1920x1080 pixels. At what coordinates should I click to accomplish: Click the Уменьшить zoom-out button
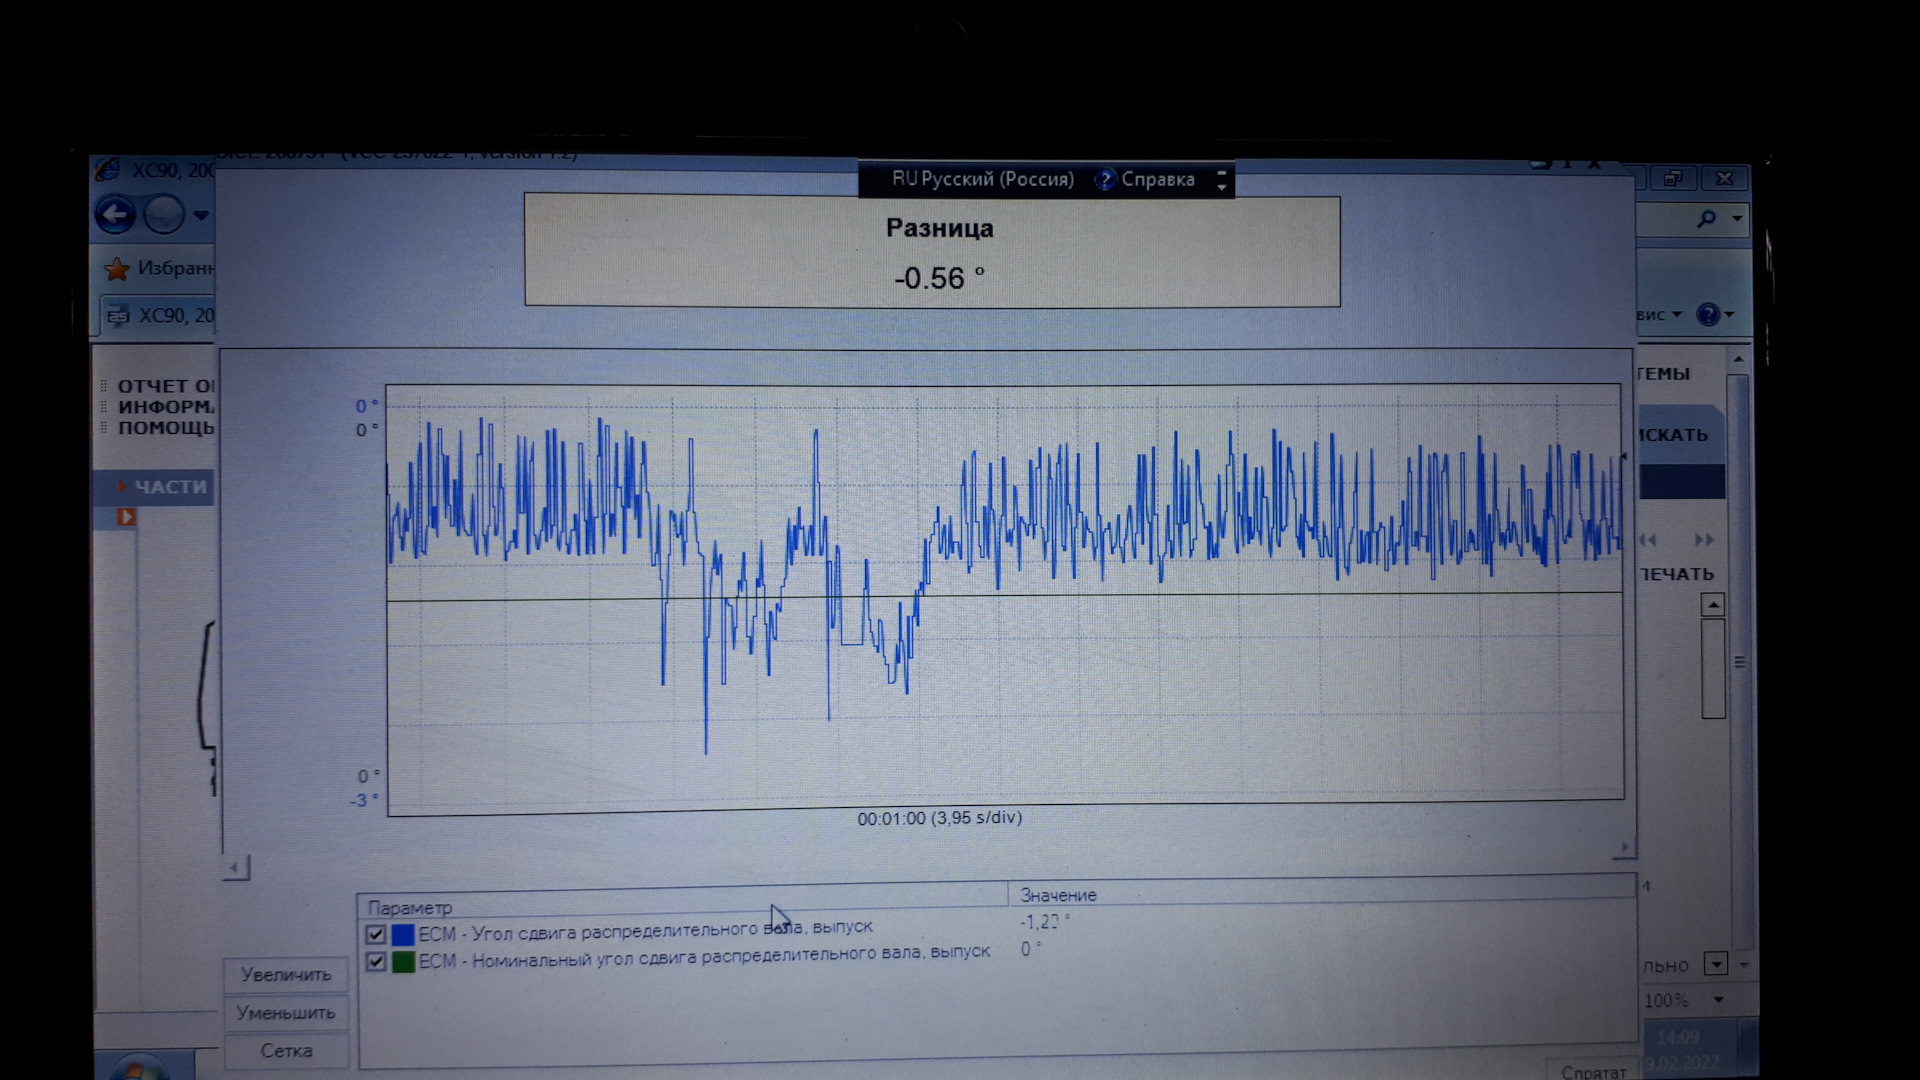click(x=286, y=1013)
